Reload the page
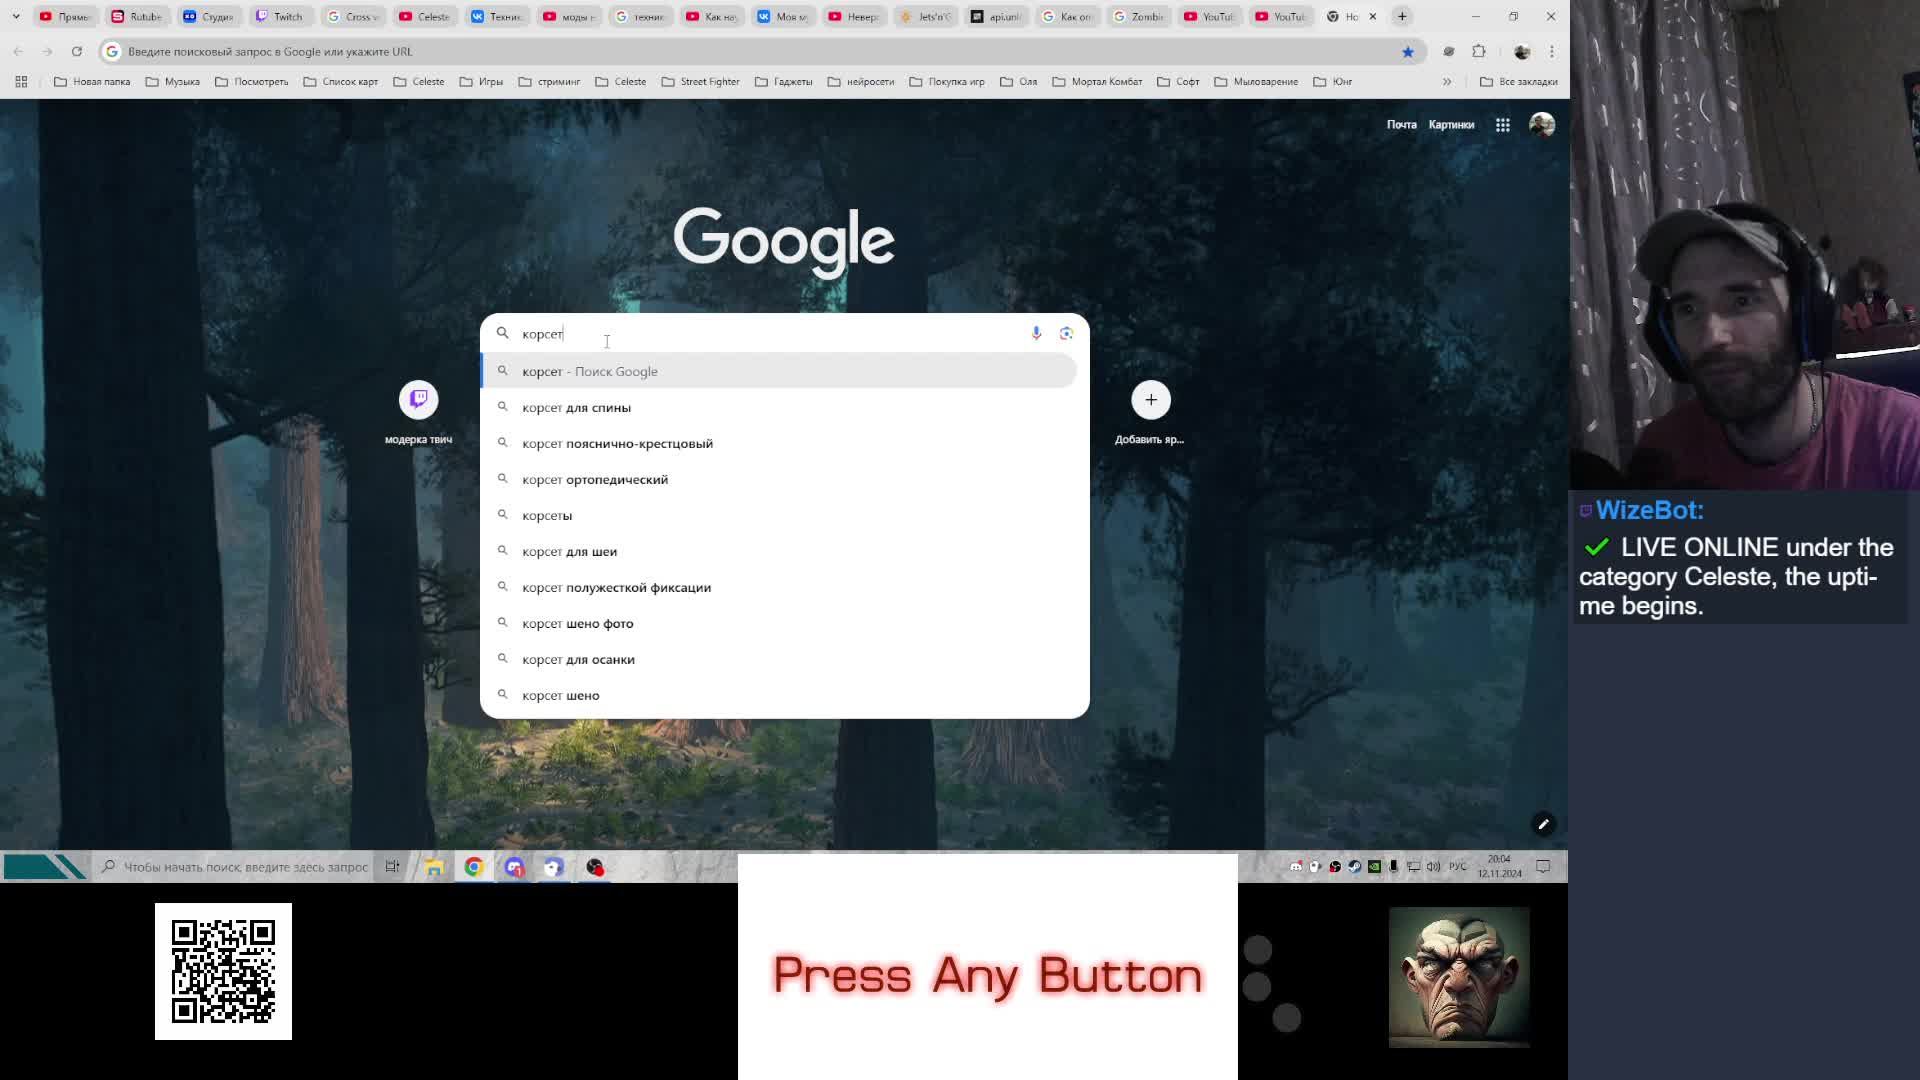 tap(77, 52)
